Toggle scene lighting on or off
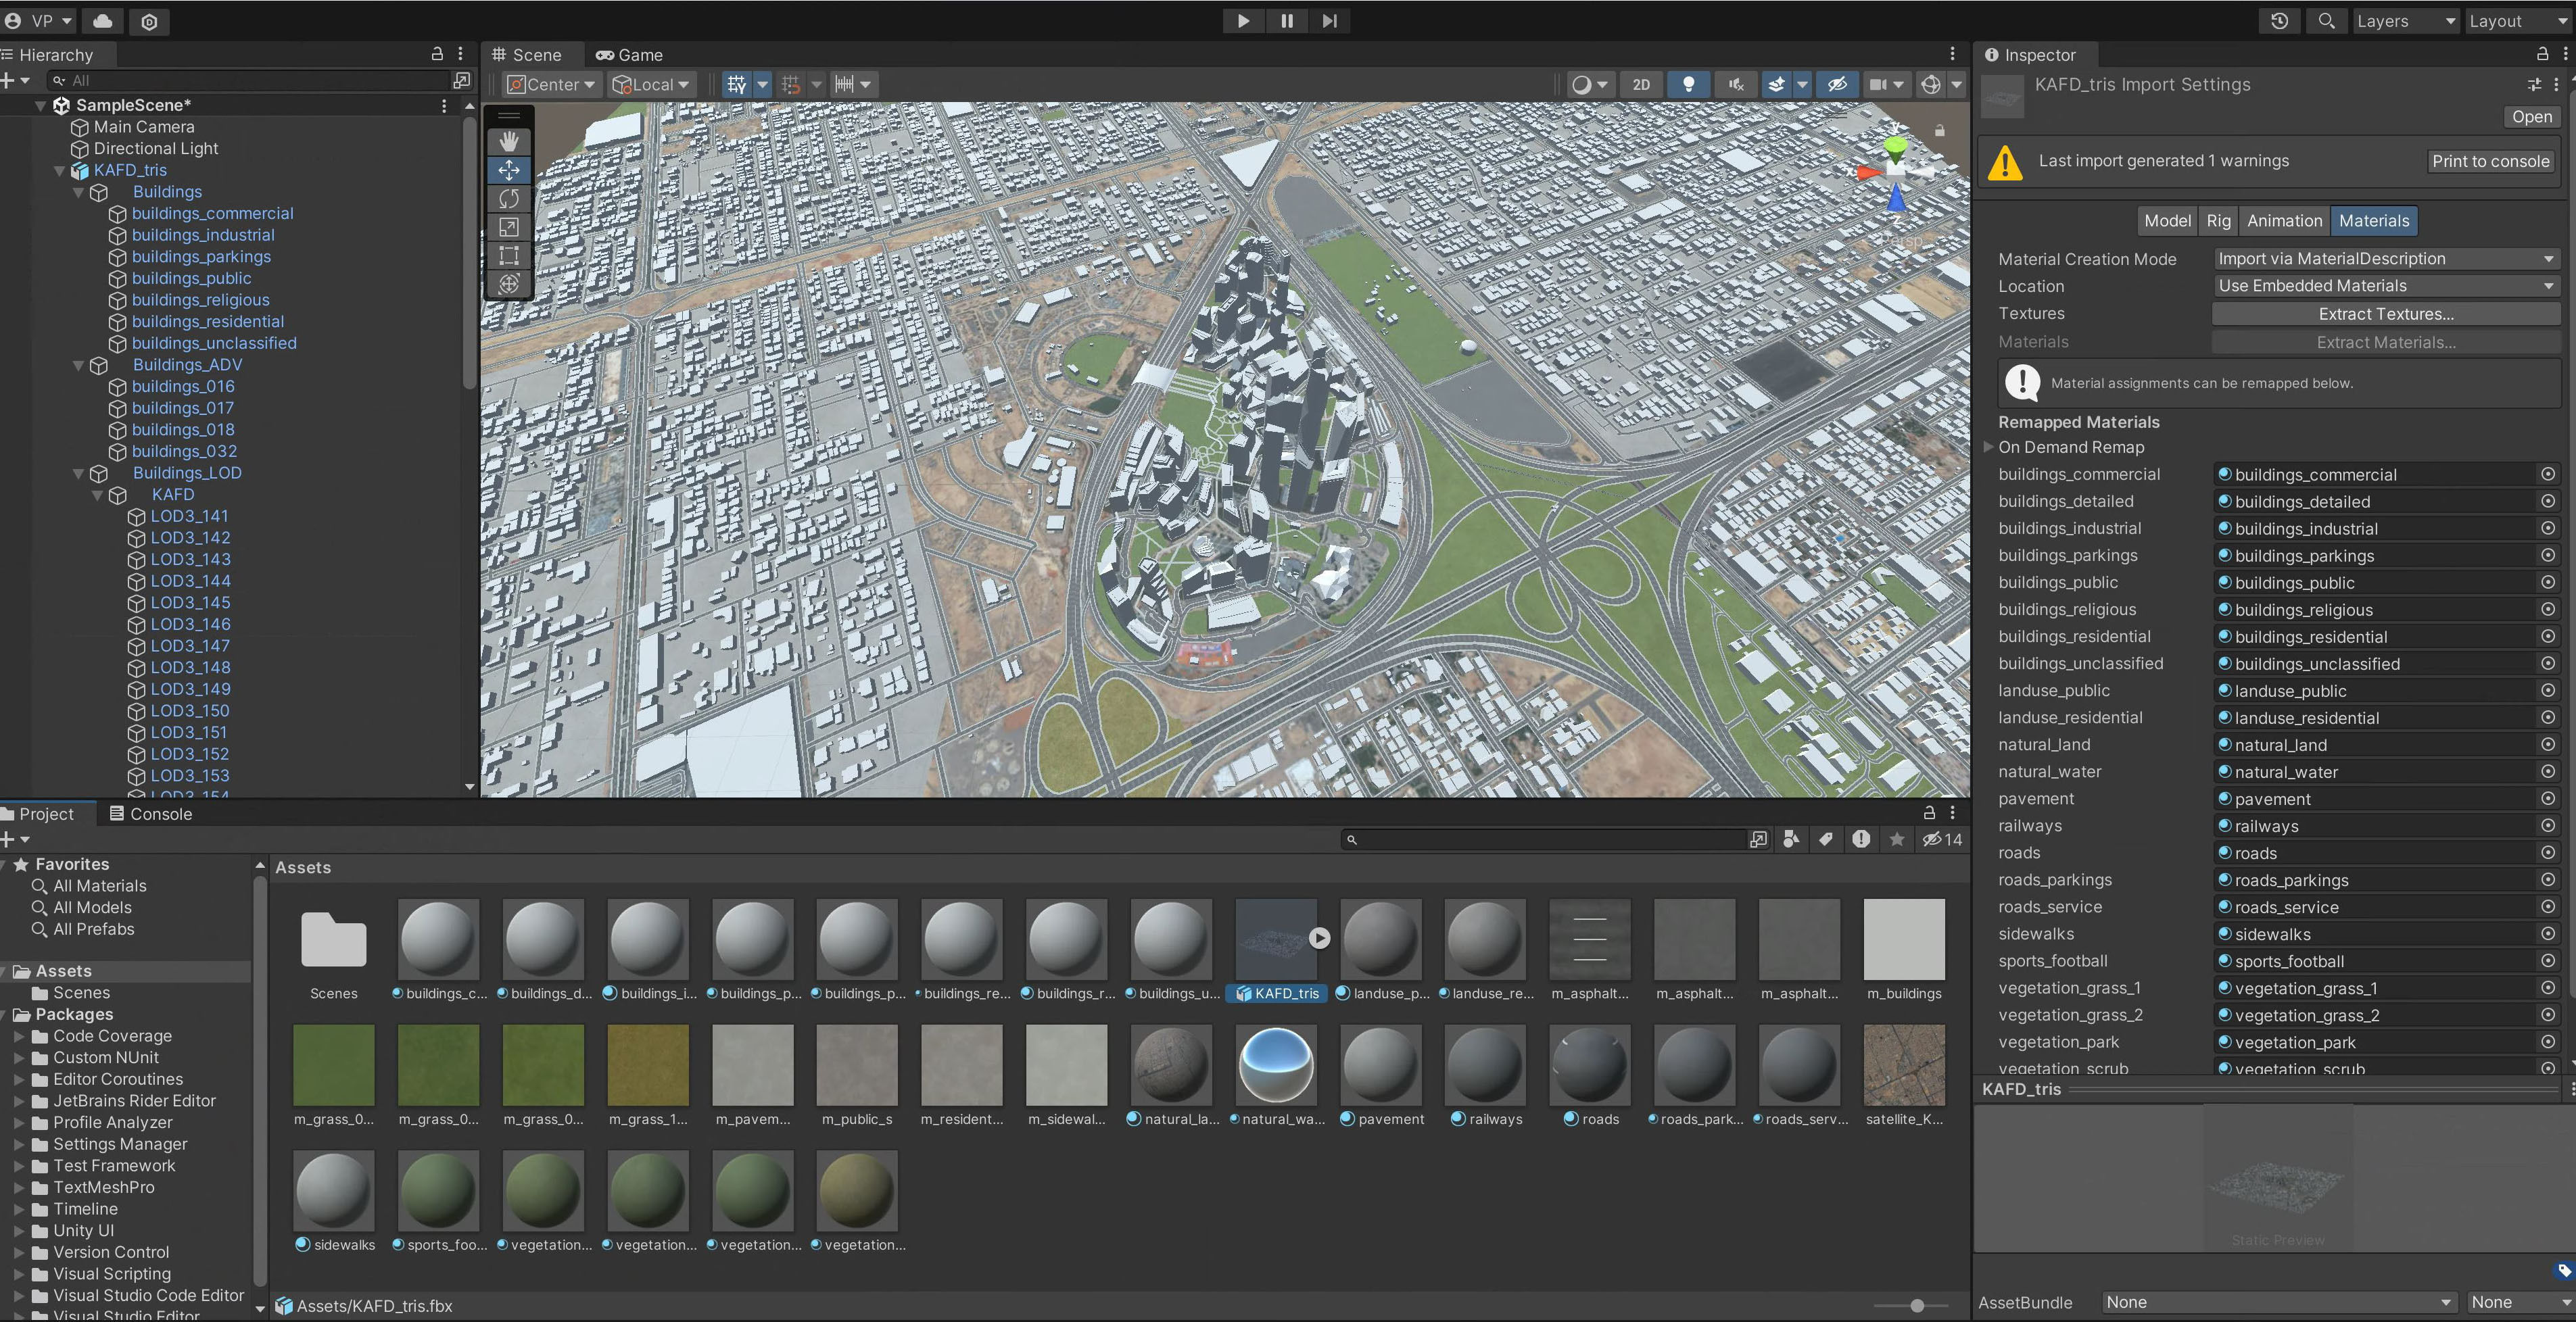2576x1322 pixels. point(1689,85)
